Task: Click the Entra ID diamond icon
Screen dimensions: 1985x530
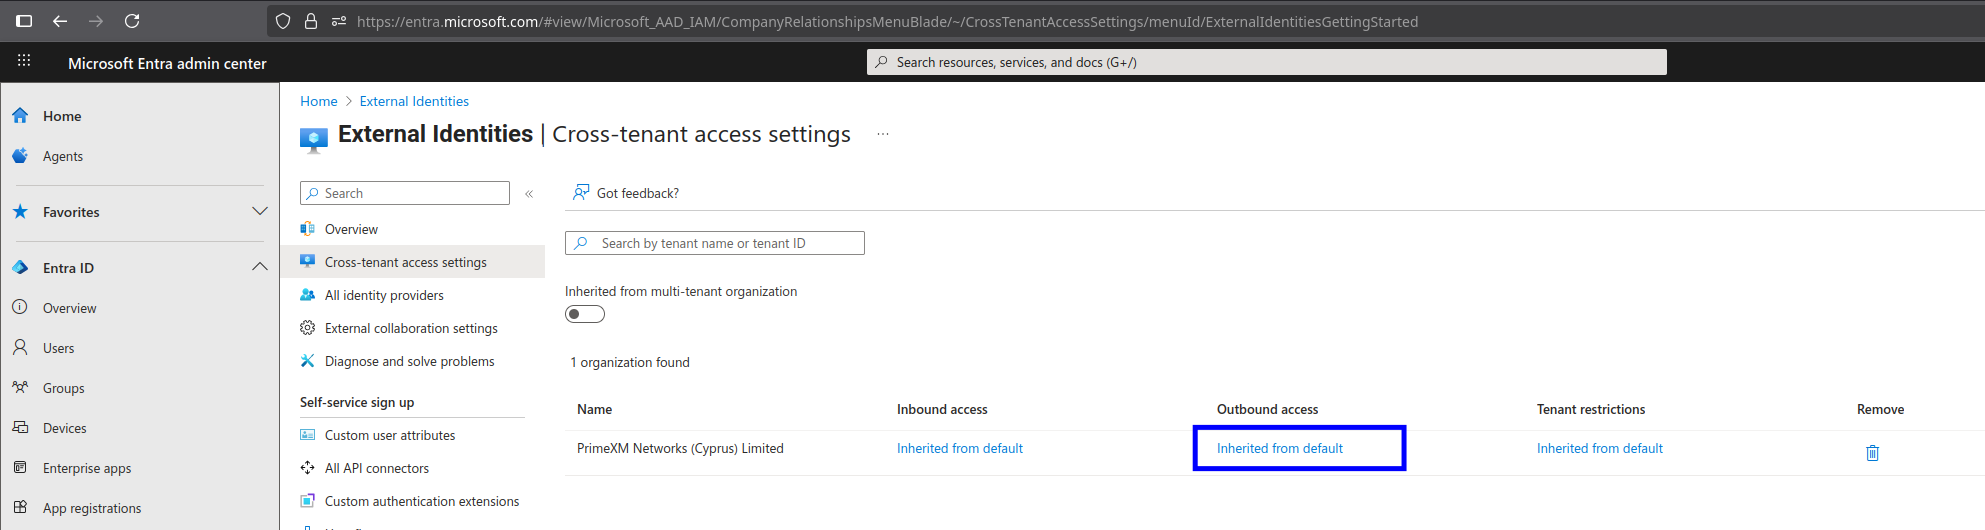Action: [x=20, y=268]
